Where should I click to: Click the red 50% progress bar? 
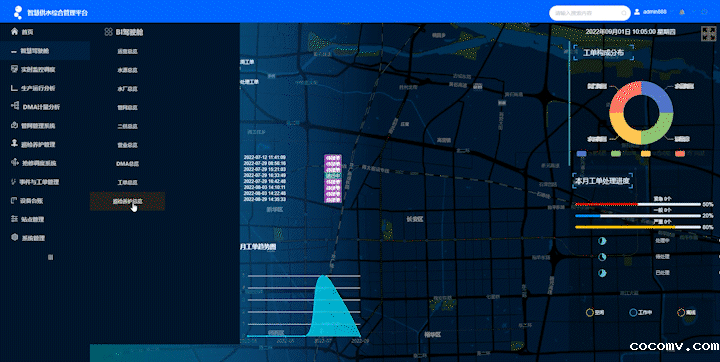click(x=638, y=204)
